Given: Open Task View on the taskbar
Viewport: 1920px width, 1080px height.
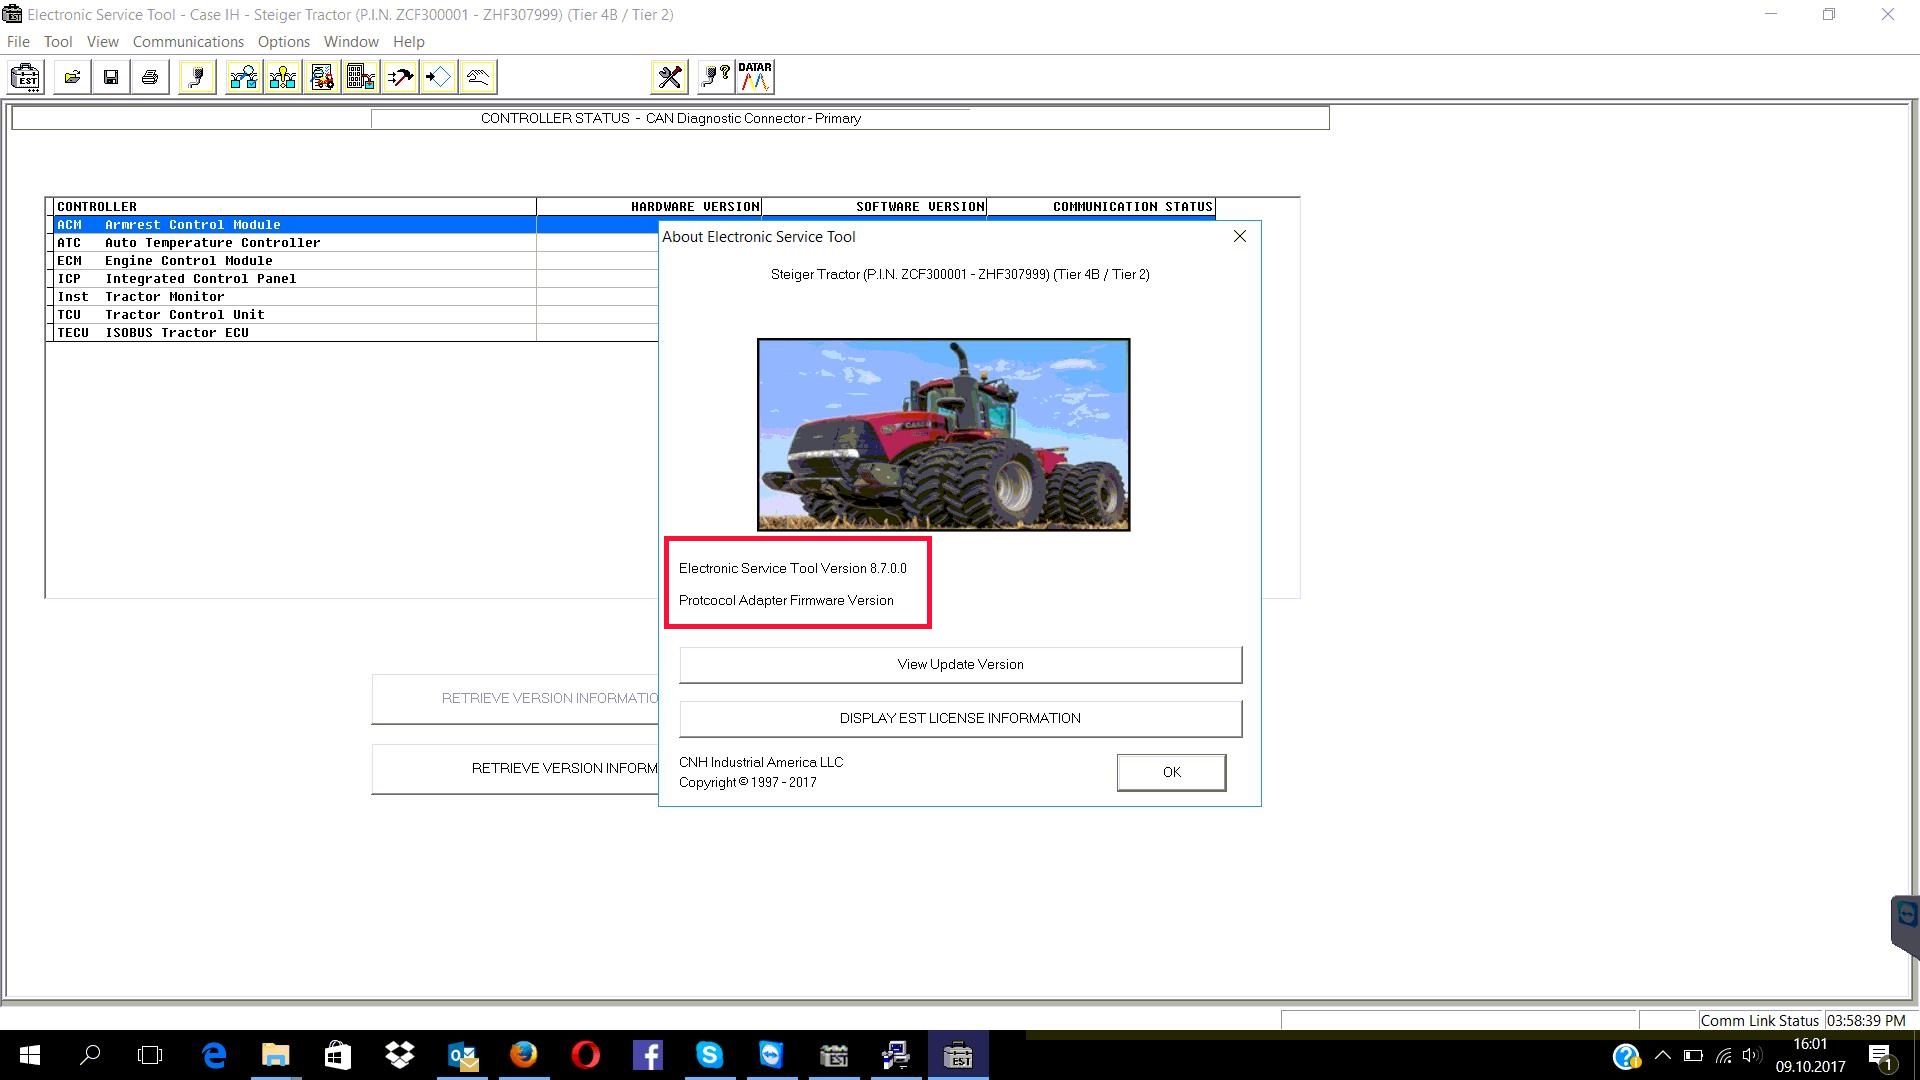Looking at the screenshot, I should tap(150, 1055).
